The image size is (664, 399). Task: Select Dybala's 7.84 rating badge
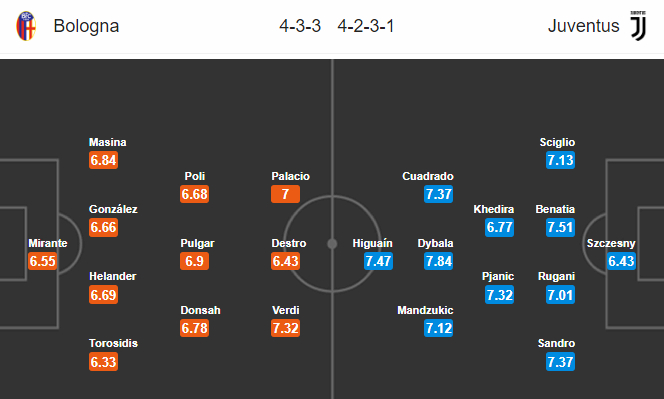point(439,261)
